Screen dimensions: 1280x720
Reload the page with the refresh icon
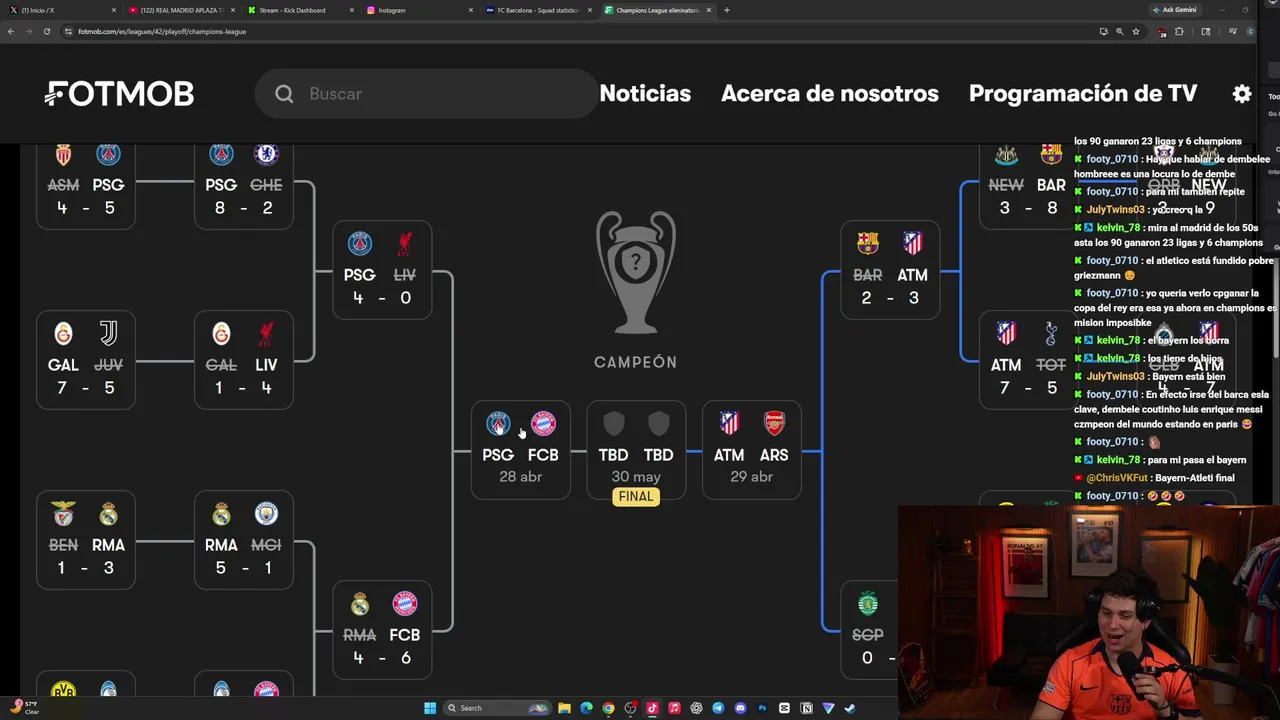(x=46, y=31)
